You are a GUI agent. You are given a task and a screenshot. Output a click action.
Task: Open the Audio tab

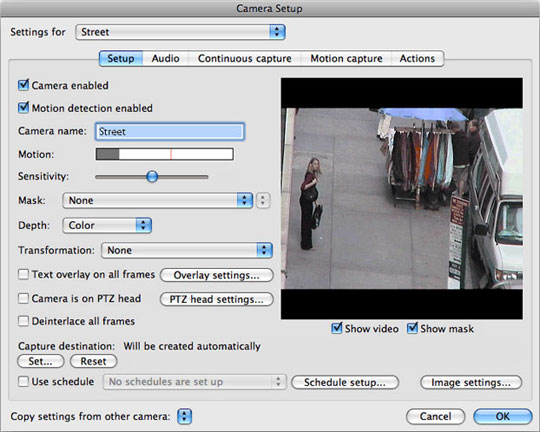click(166, 59)
